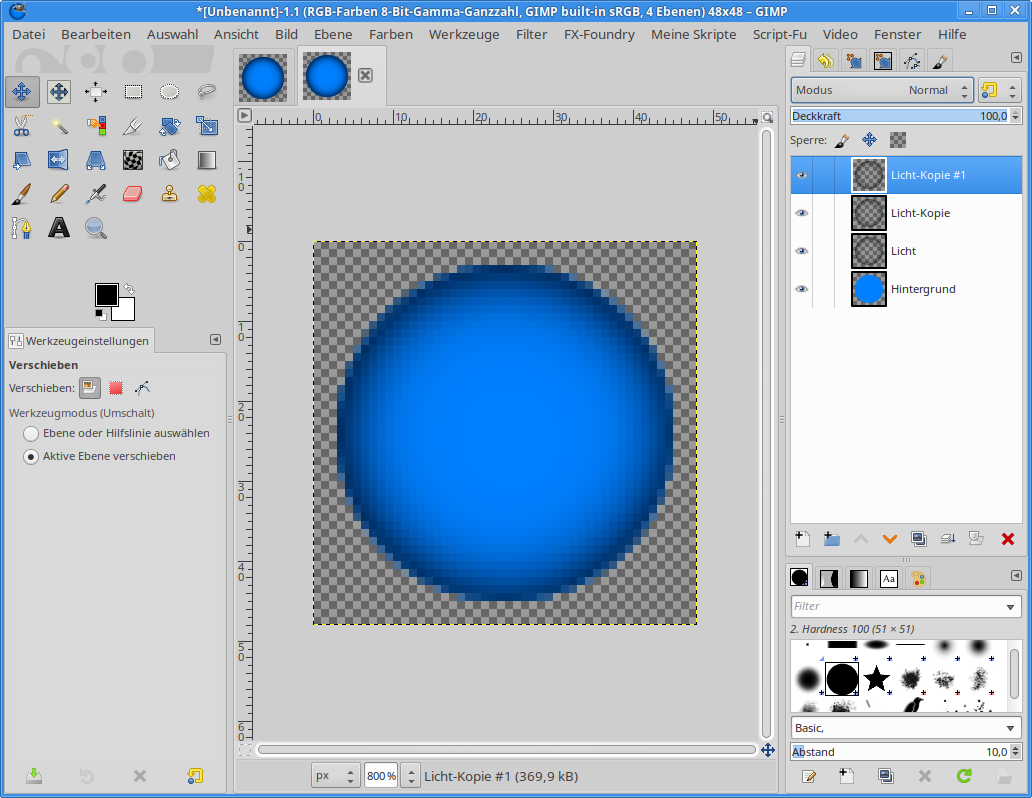The image size is (1032, 798).
Task: Hide the Hintergrund layer
Action: [801, 289]
